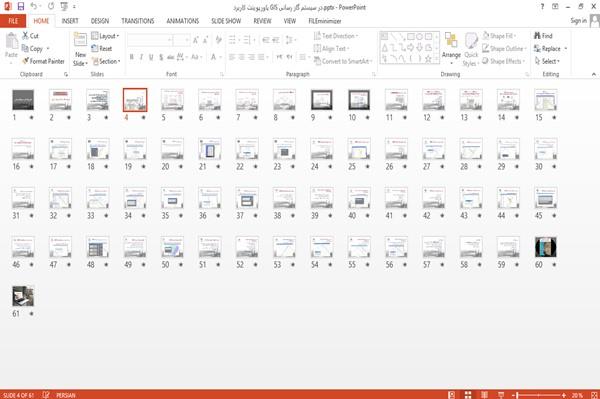Screen dimensions: 600x399
Task: Open Shape Outline dropdown
Action: pos(504,49)
